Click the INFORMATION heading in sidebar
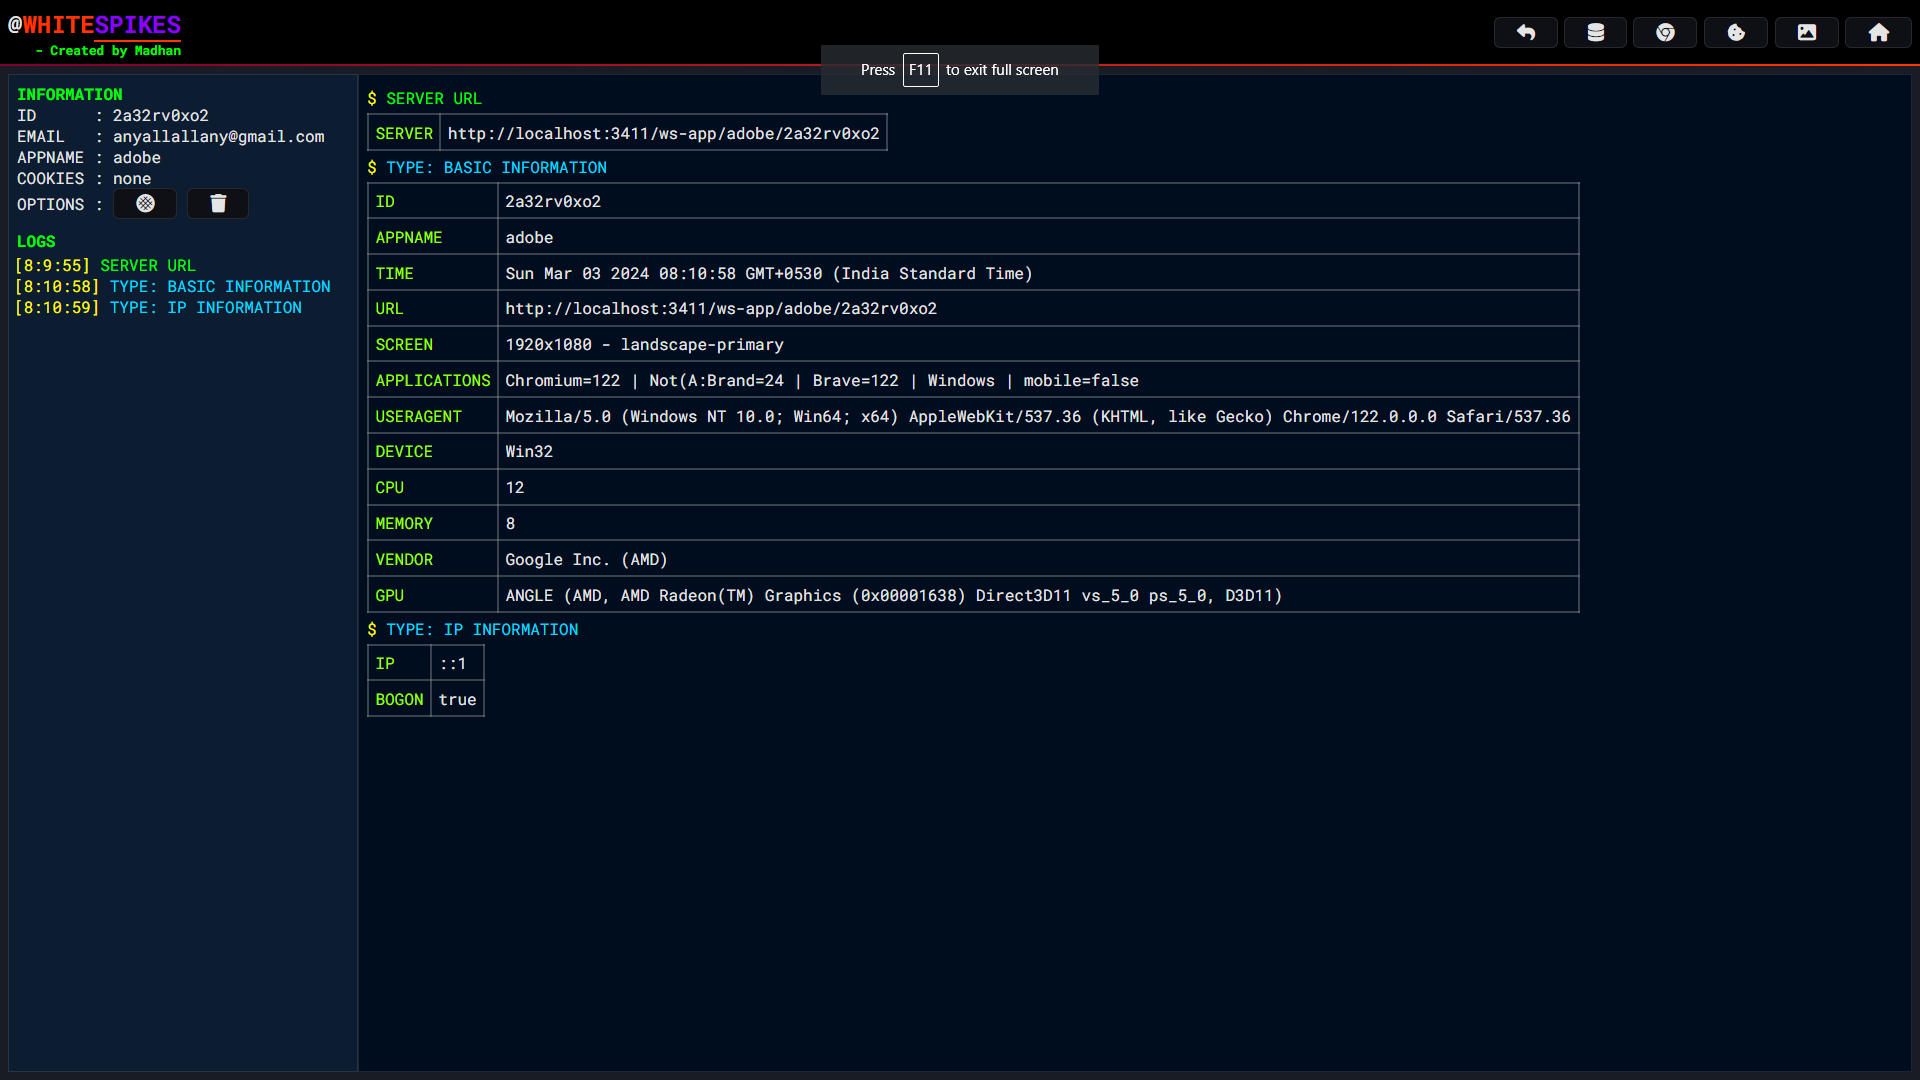 pyautogui.click(x=69, y=95)
